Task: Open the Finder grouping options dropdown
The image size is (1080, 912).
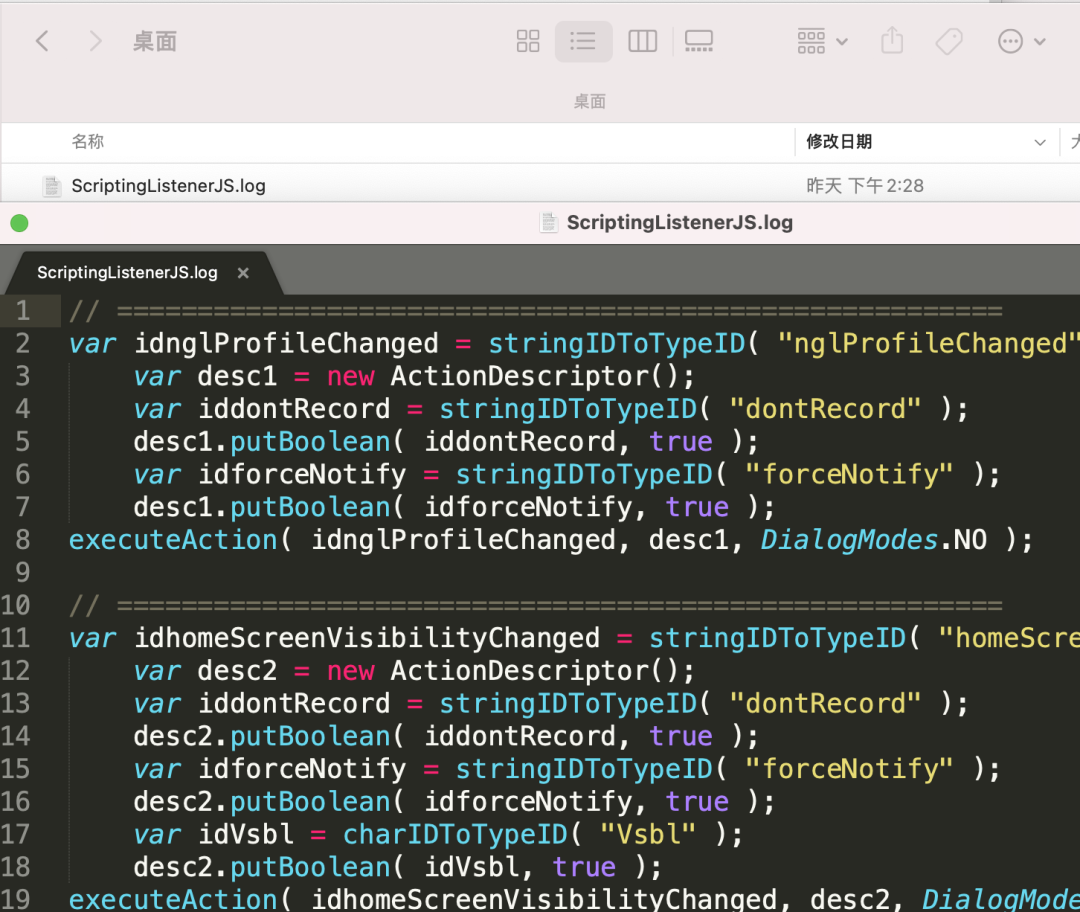Action: (x=822, y=41)
